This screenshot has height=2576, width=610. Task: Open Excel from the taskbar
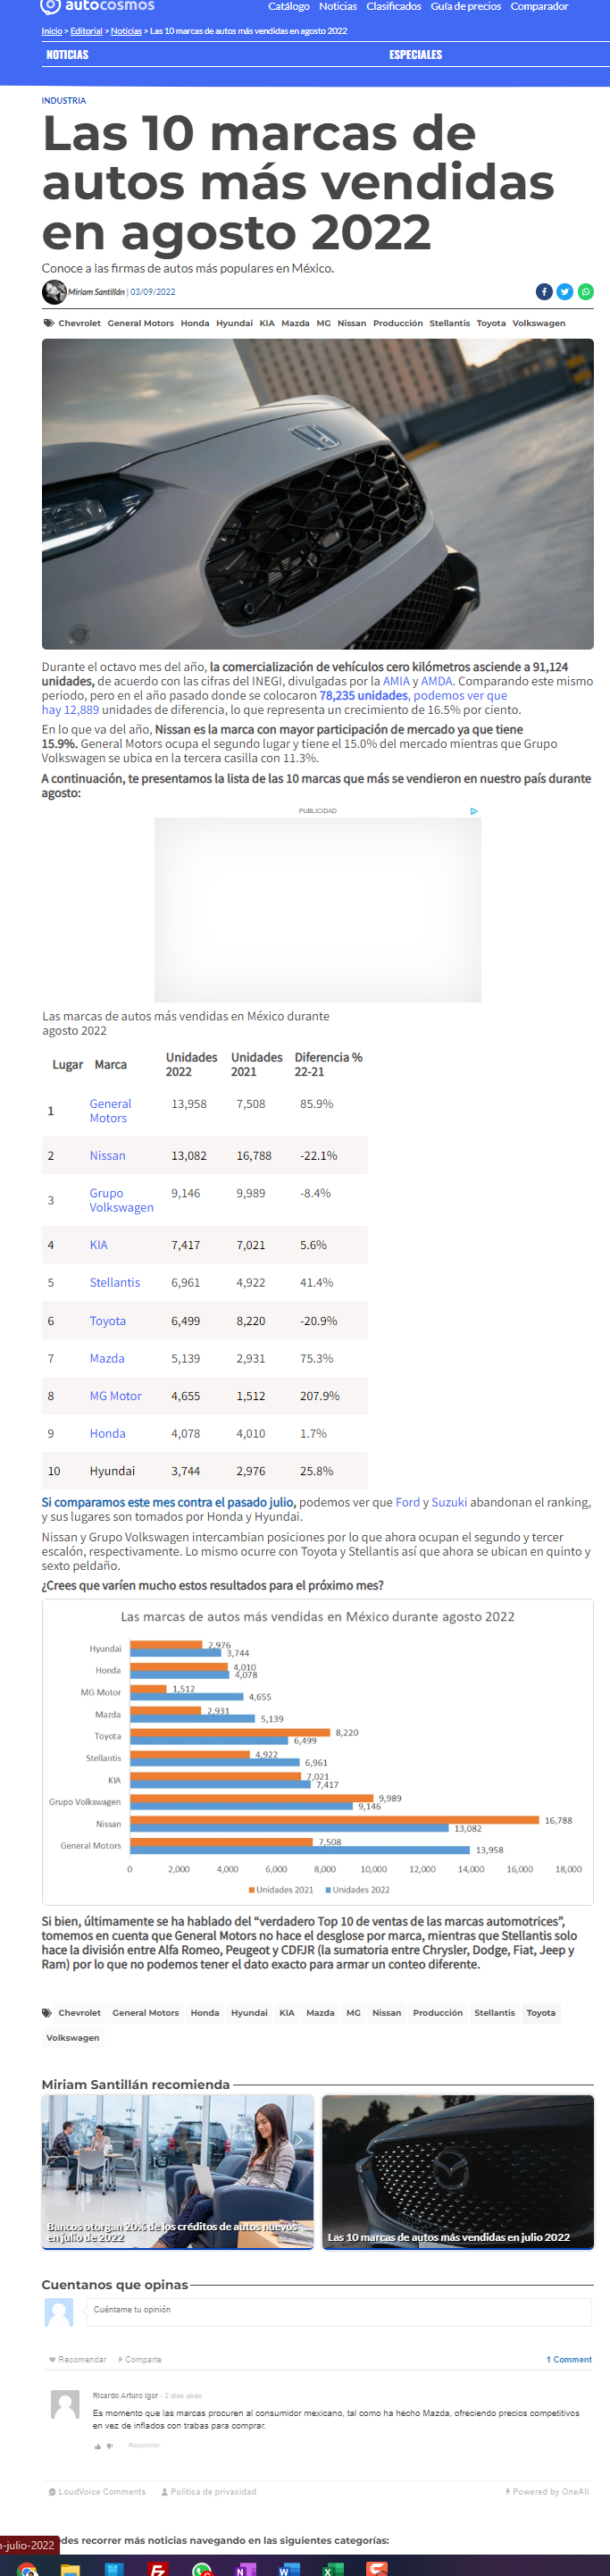click(x=327, y=2567)
